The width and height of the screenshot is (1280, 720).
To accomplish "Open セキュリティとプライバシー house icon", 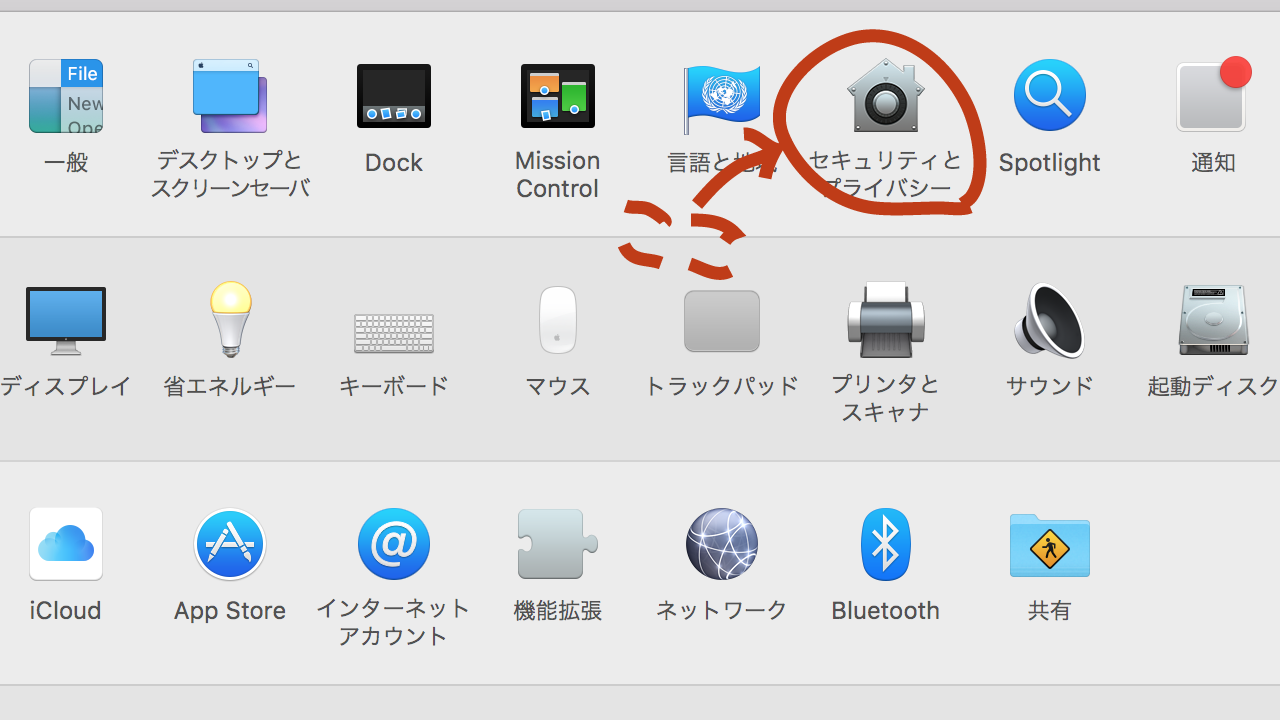I will click(x=886, y=96).
